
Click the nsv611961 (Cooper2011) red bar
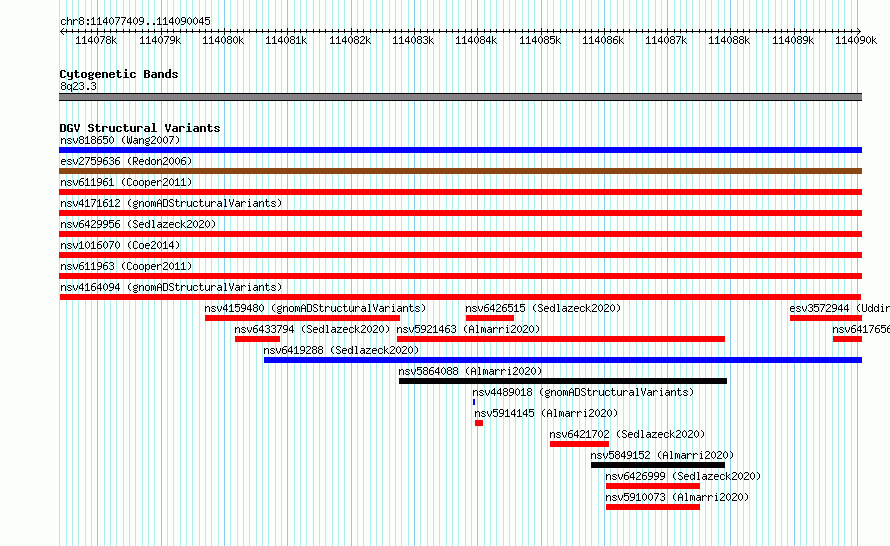pos(460,192)
